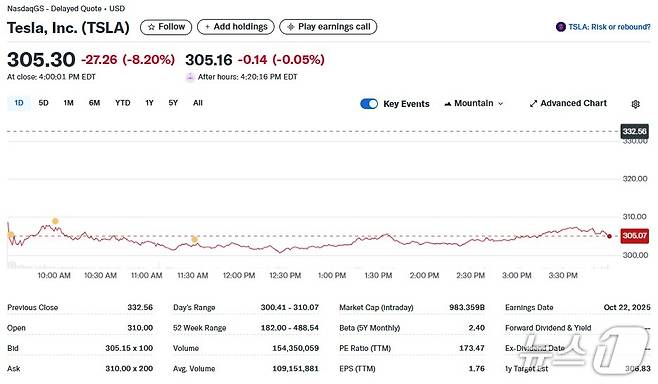Screen dimensions: 658x384
Task: Open chart settings gear icon
Action: coord(636,104)
